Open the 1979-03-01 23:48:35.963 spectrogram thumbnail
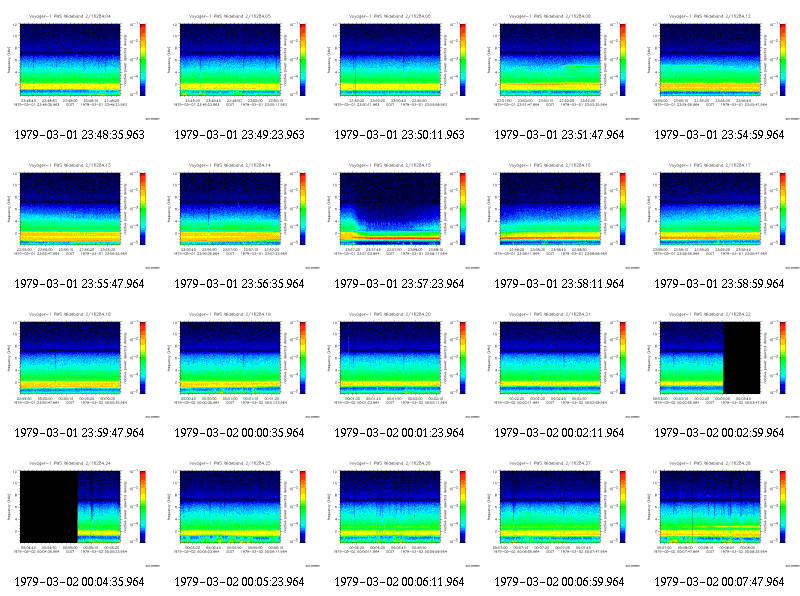Image resolution: width=800 pixels, height=596 pixels. [80, 66]
